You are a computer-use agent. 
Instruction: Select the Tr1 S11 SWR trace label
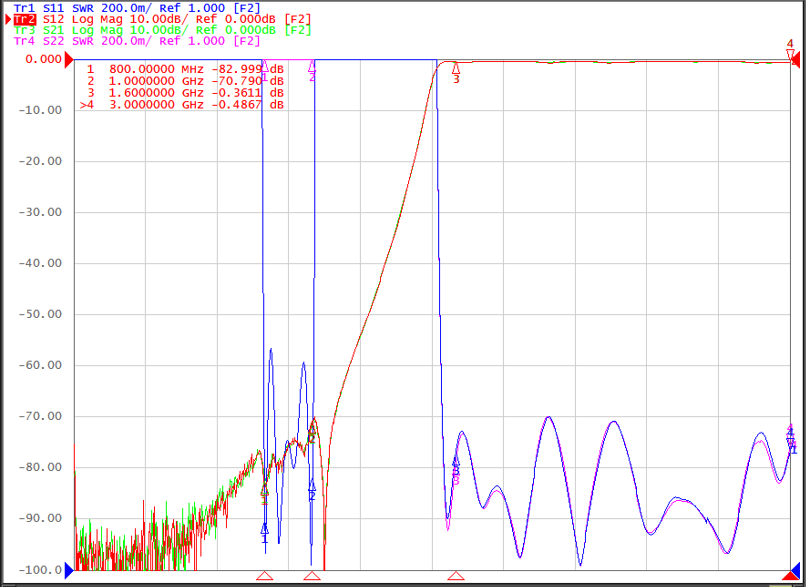point(137,8)
